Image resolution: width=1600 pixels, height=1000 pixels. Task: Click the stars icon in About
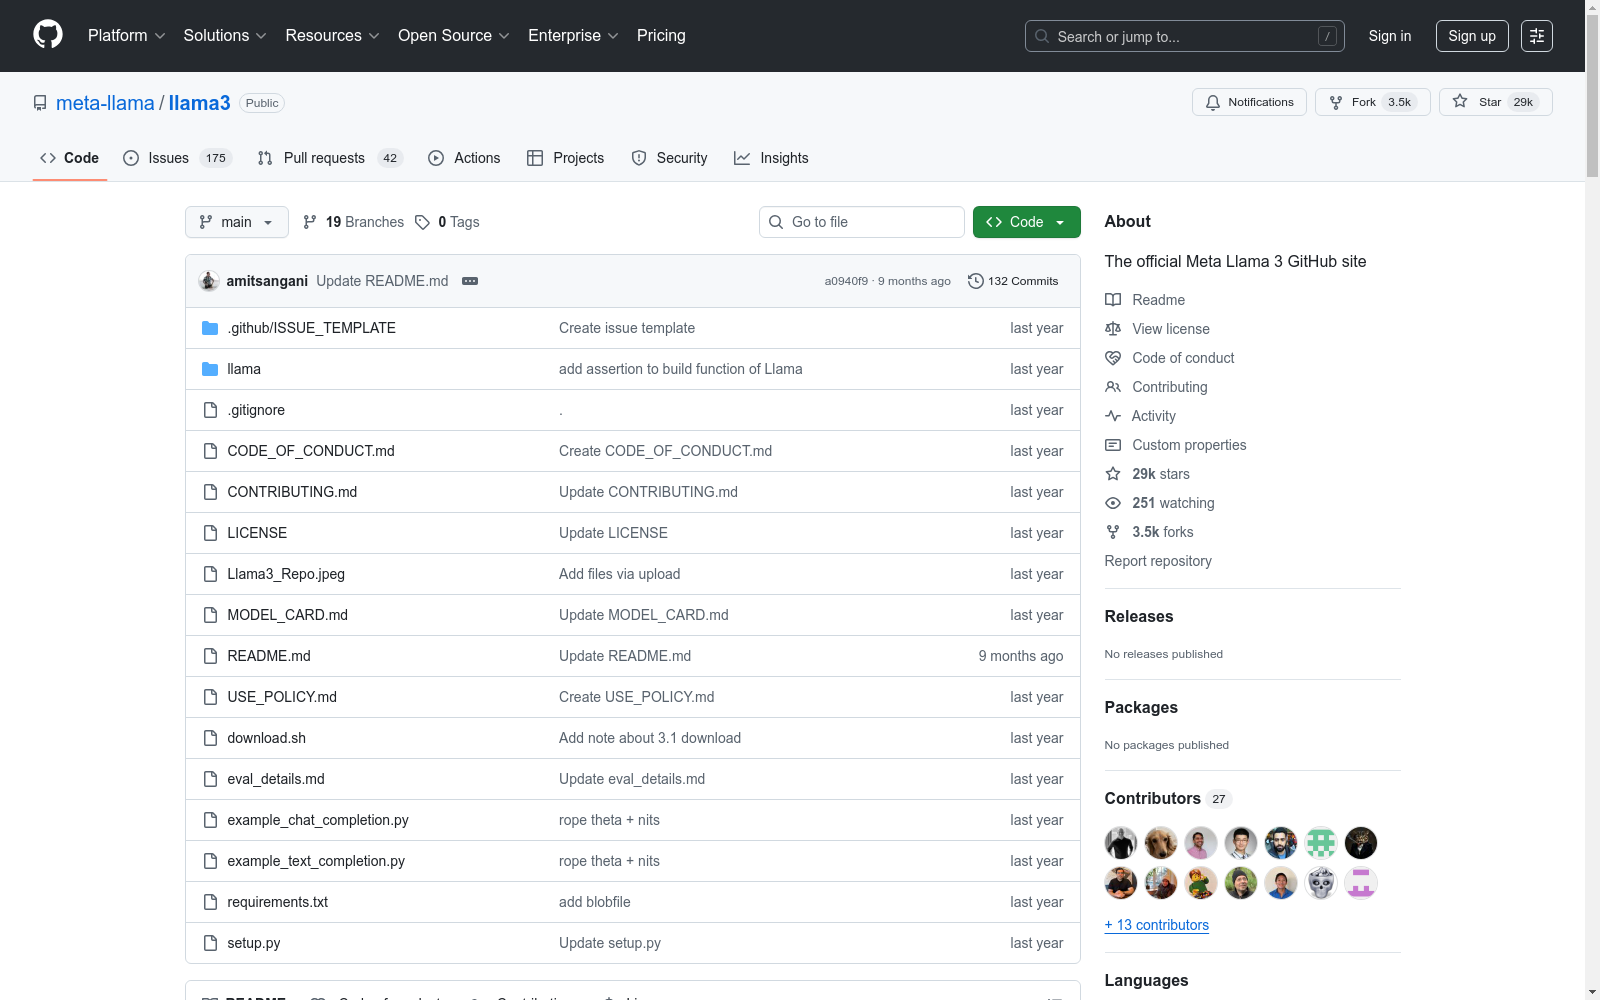[1113, 474]
